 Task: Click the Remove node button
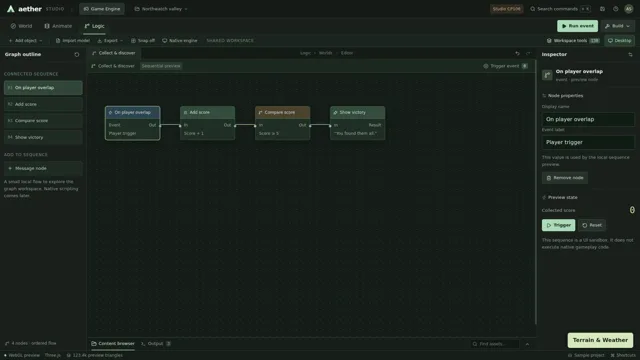pos(565,178)
